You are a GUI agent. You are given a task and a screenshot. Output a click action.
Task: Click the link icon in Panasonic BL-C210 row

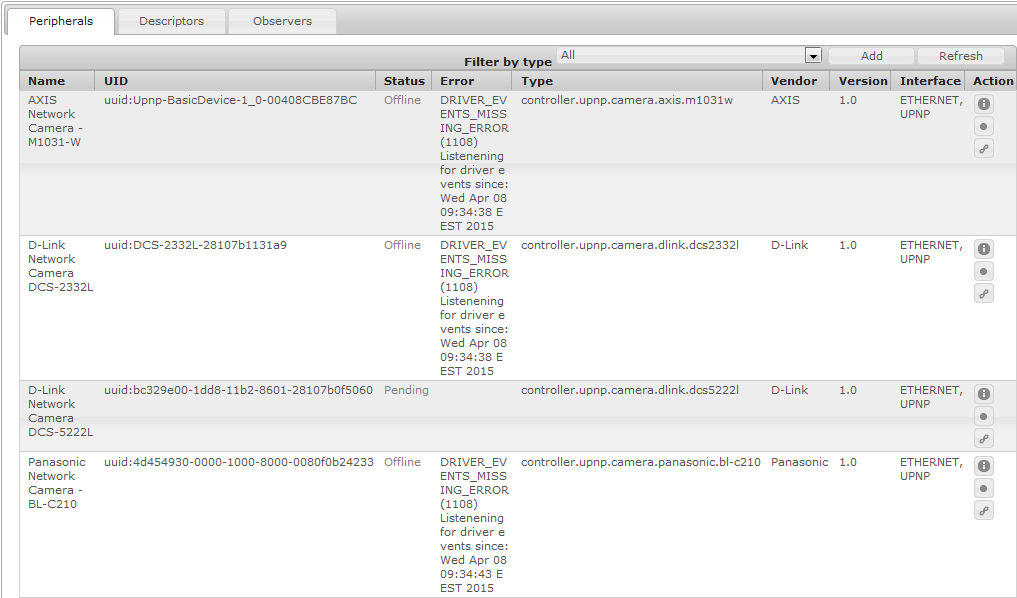point(984,511)
